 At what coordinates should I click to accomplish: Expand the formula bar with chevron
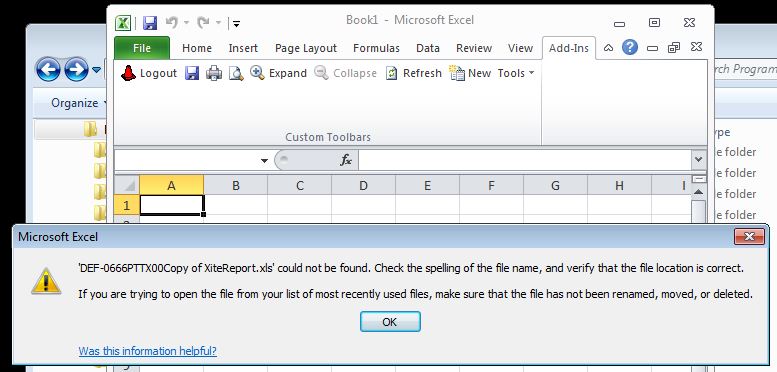(699, 160)
